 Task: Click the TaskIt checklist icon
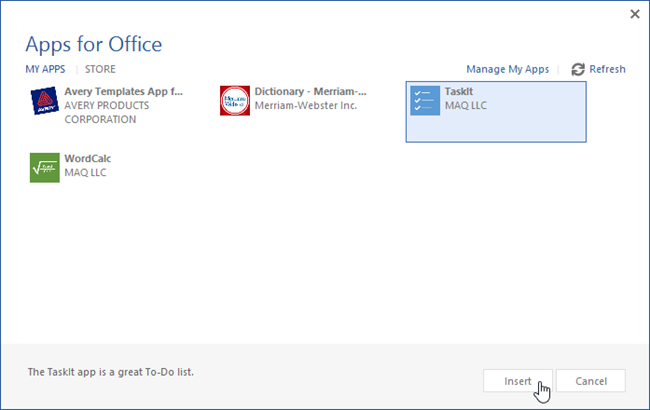(425, 101)
